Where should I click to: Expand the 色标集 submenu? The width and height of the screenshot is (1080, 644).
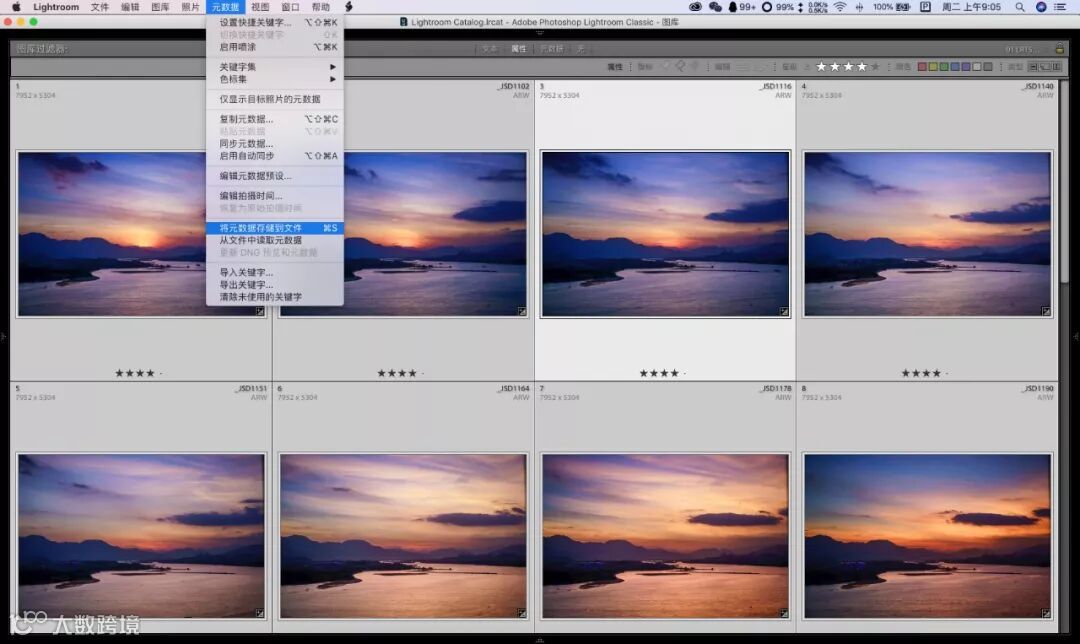(233, 79)
